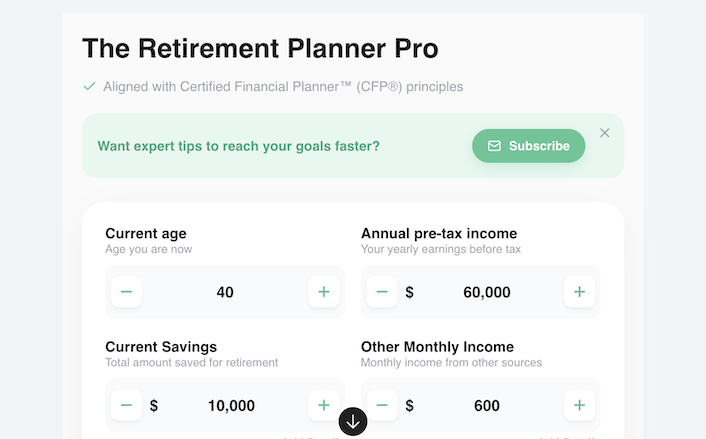The image size is (706, 439).
Task: Click the expert tips banner text
Action: [x=239, y=146]
